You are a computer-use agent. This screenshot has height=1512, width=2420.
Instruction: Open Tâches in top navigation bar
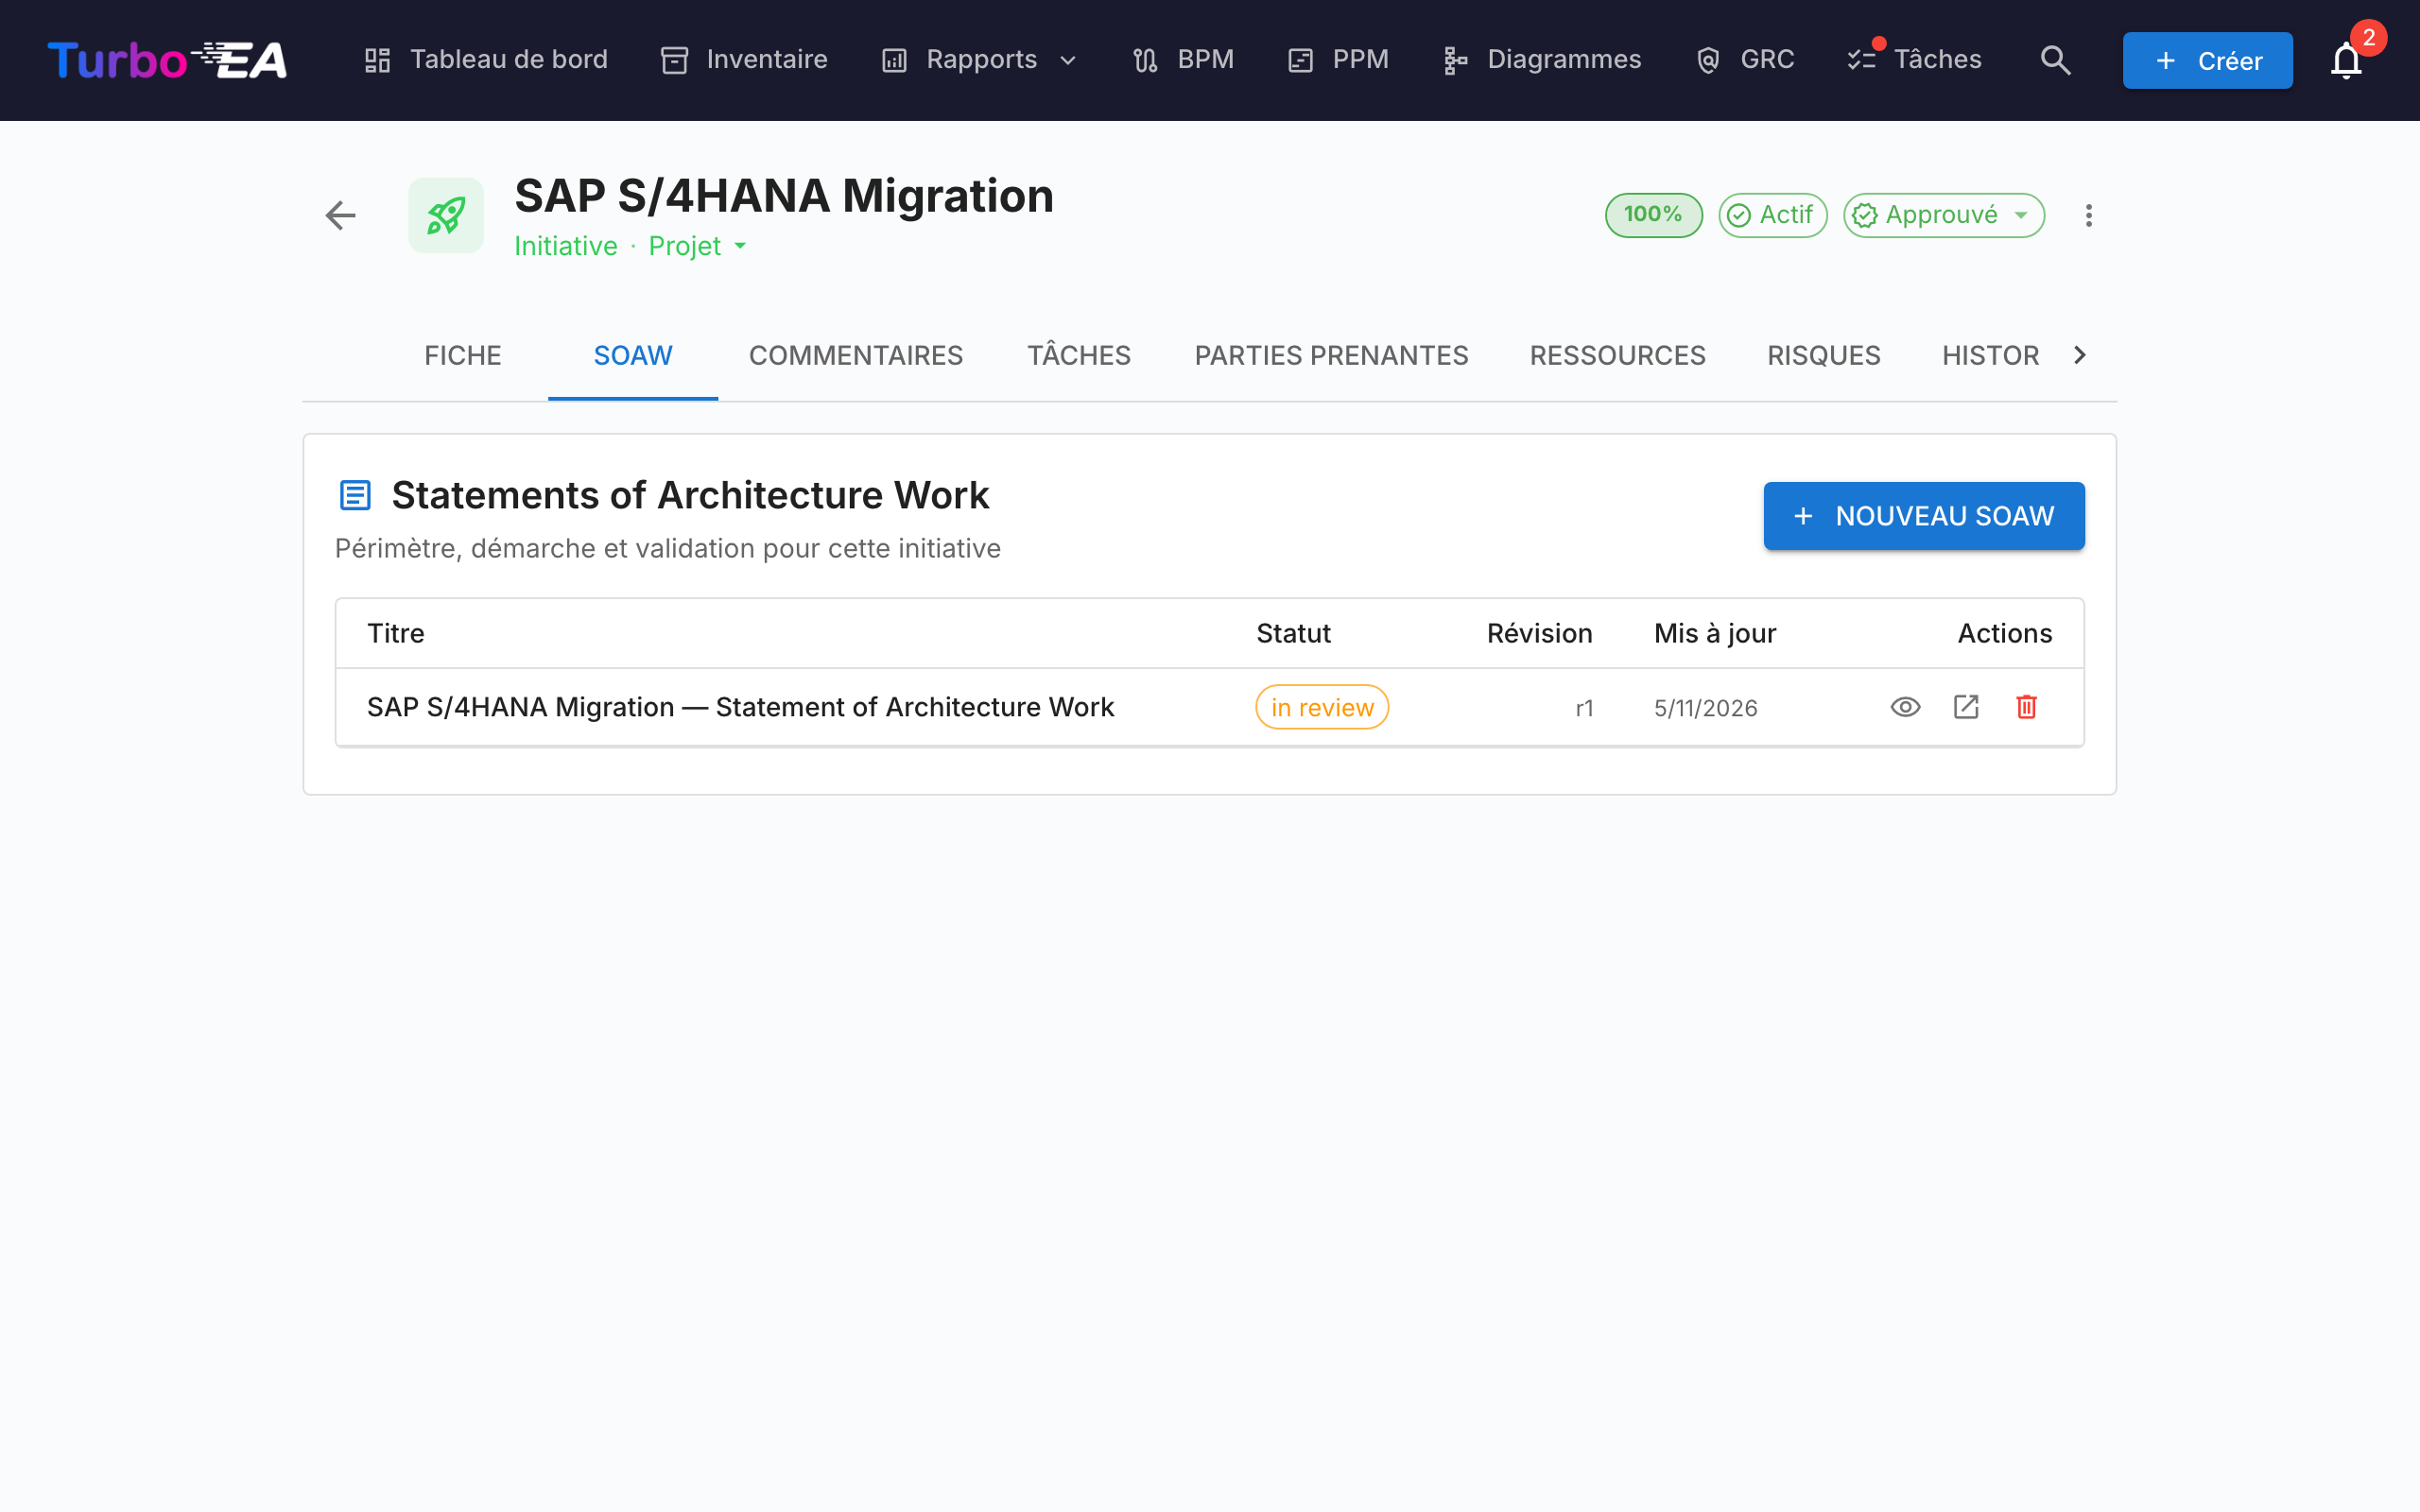click(x=1914, y=60)
